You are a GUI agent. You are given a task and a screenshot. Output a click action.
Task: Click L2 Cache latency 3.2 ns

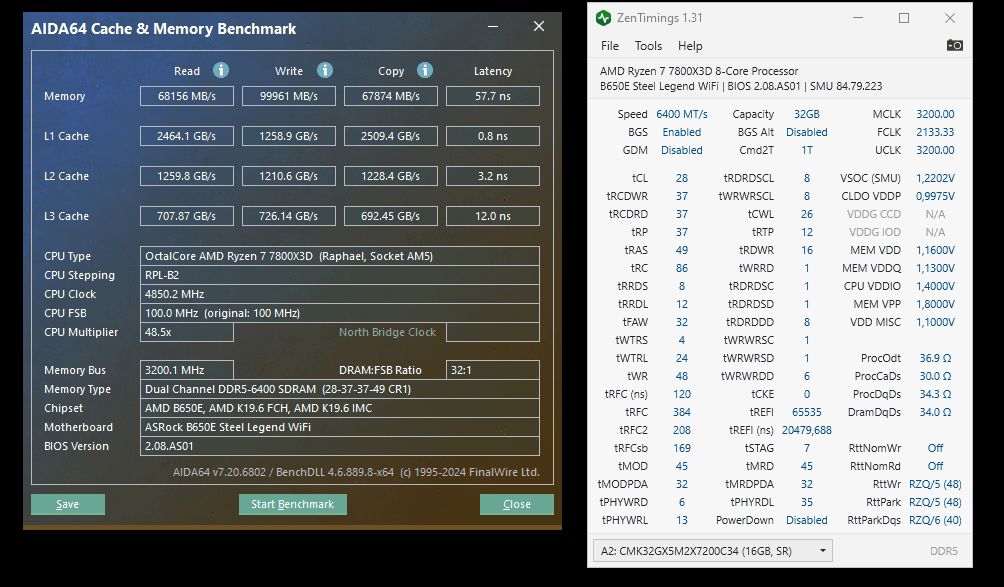click(x=493, y=176)
